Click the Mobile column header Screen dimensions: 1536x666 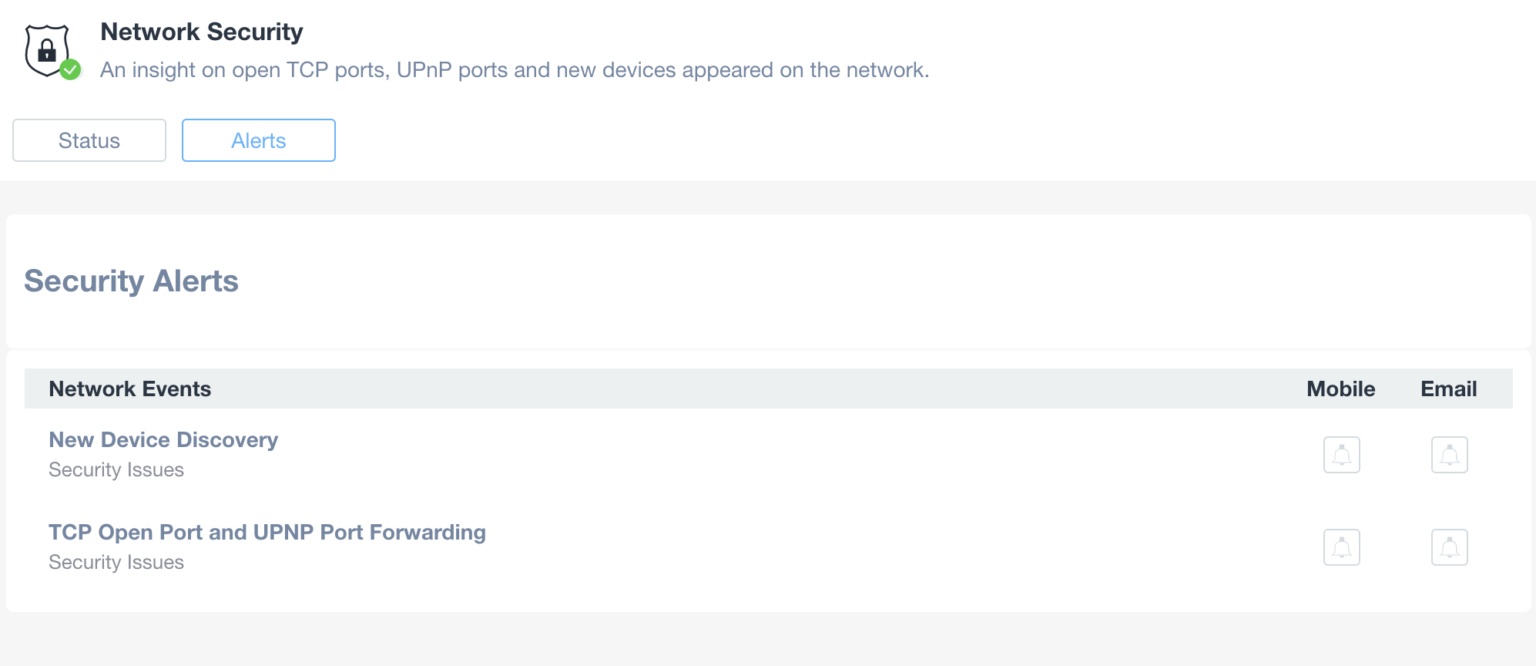(x=1340, y=389)
